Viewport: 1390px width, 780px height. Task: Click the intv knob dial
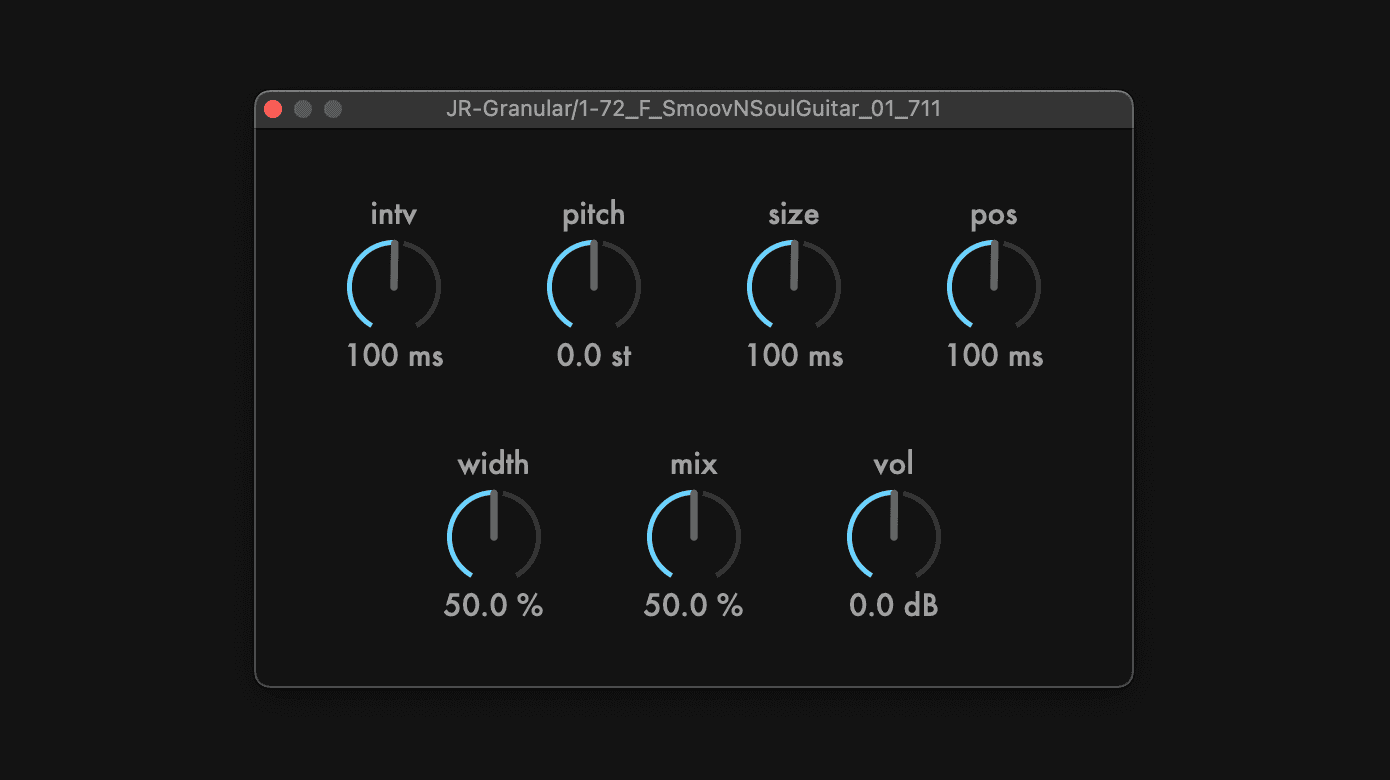(394, 286)
